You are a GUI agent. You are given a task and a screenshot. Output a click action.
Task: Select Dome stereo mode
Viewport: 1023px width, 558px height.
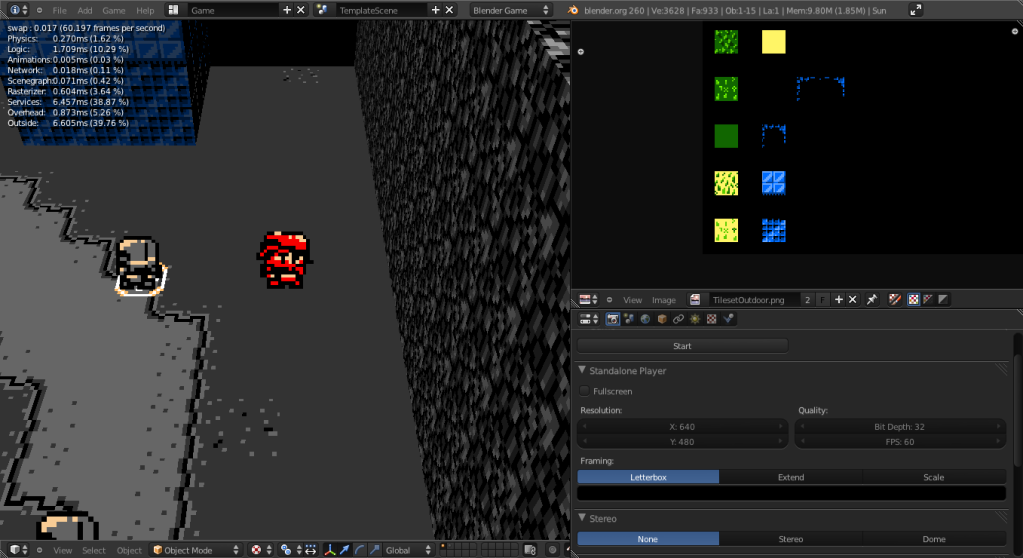pyautogui.click(x=933, y=539)
